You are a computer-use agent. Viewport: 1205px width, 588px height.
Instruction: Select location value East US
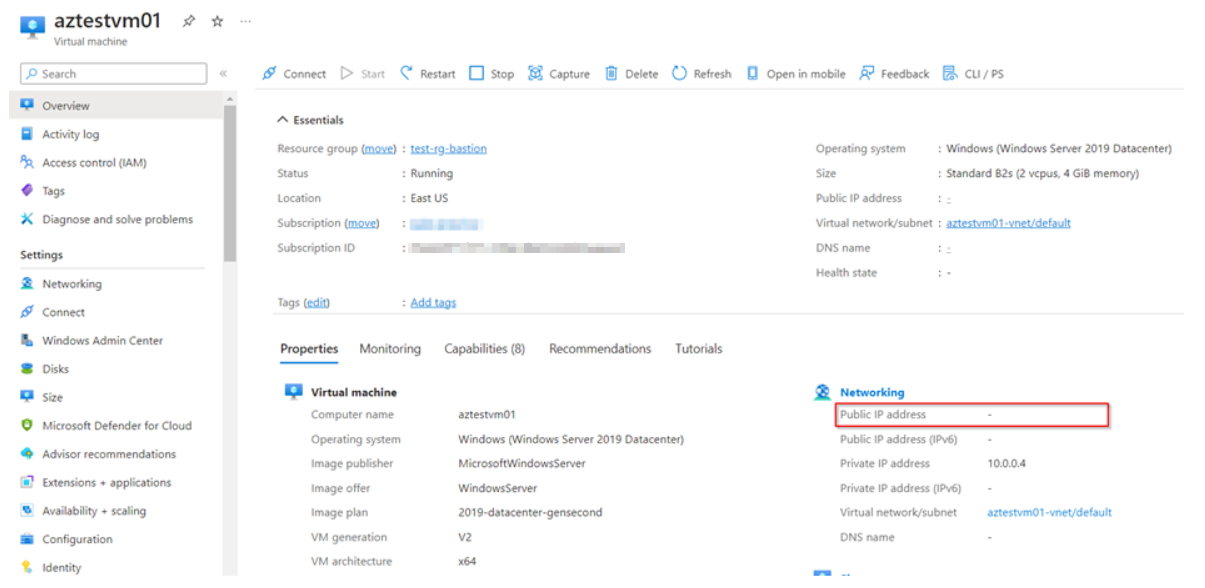tap(429, 198)
